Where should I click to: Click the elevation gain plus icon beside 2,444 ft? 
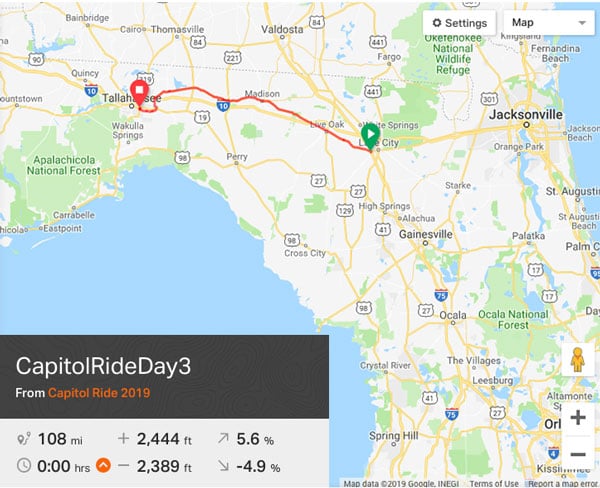tap(123, 438)
